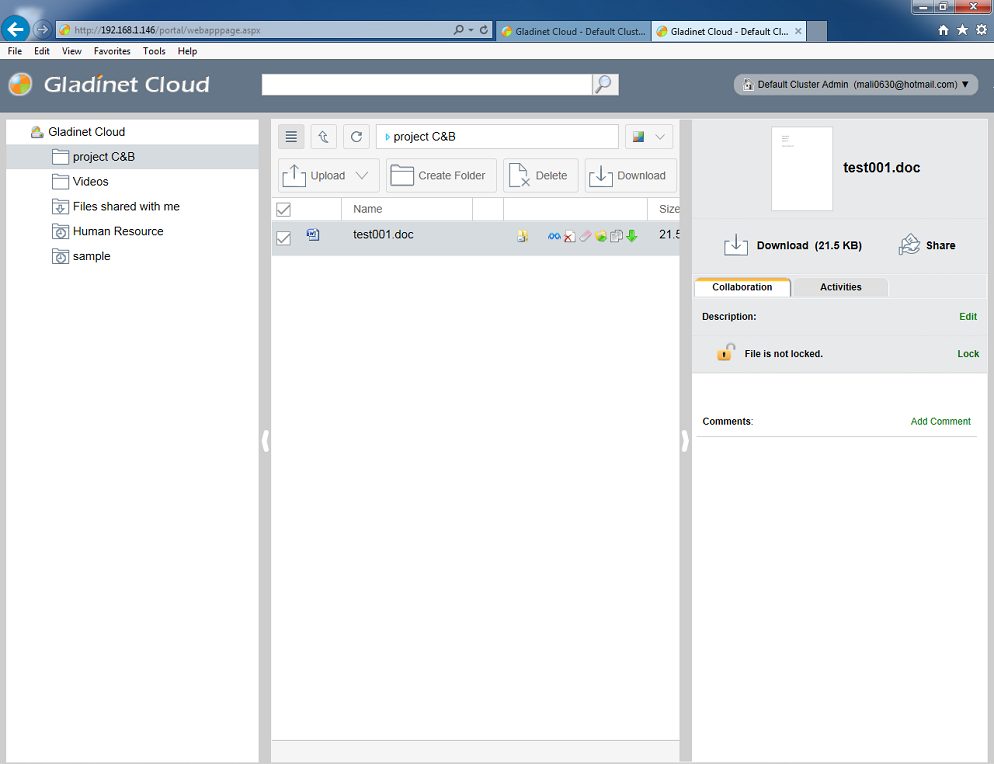Viewport: 994px width, 764px height.
Task: Open the Default Cluster Admin user menu
Action: click(855, 84)
